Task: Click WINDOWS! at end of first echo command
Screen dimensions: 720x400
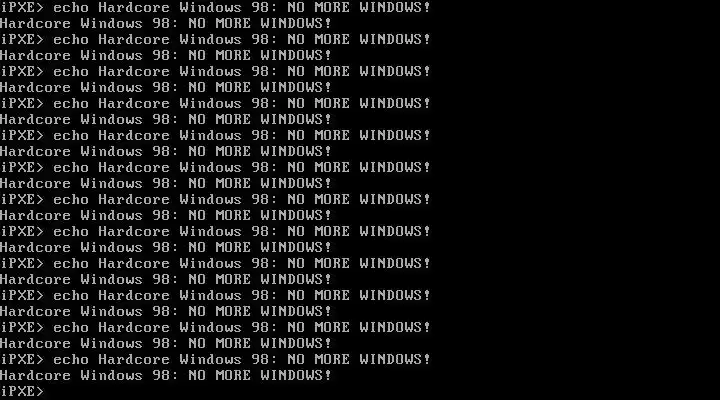Action: coord(395,7)
